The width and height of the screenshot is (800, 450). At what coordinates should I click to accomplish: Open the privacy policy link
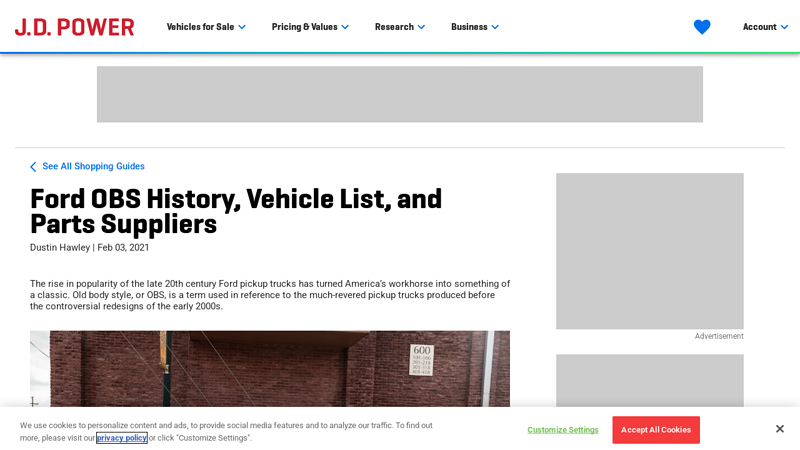[121, 438]
